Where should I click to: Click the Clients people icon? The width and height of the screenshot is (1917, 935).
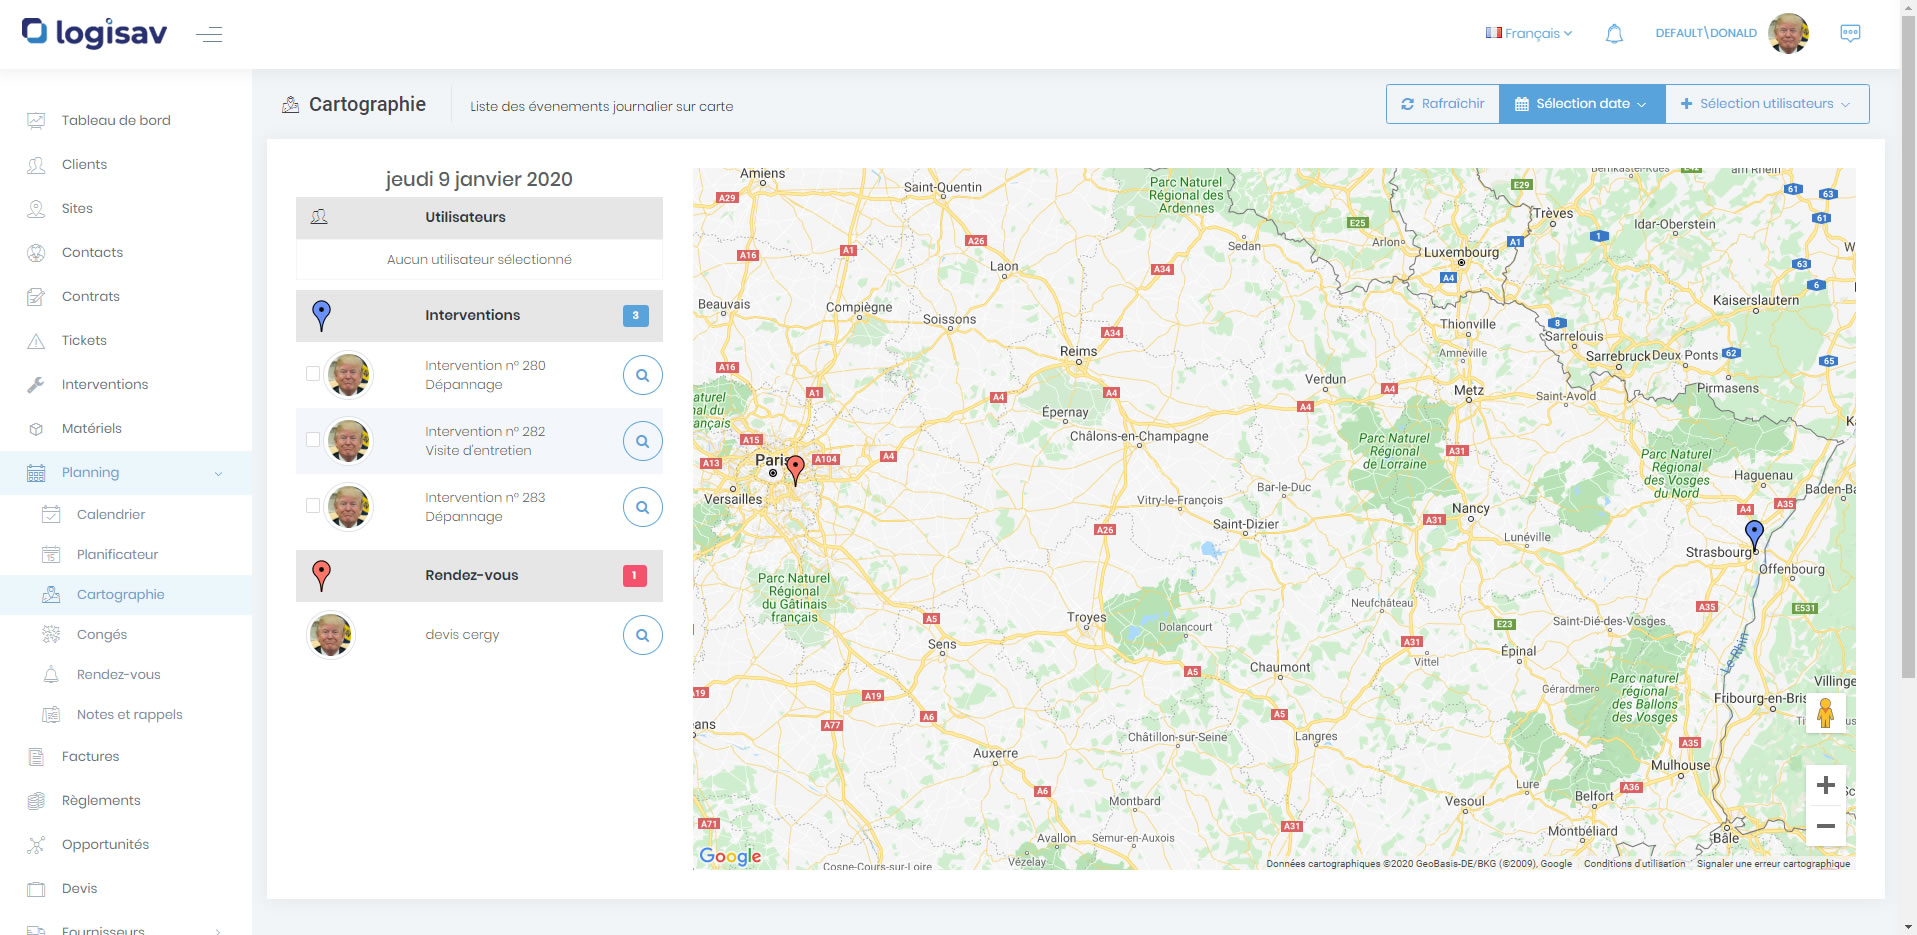(36, 165)
